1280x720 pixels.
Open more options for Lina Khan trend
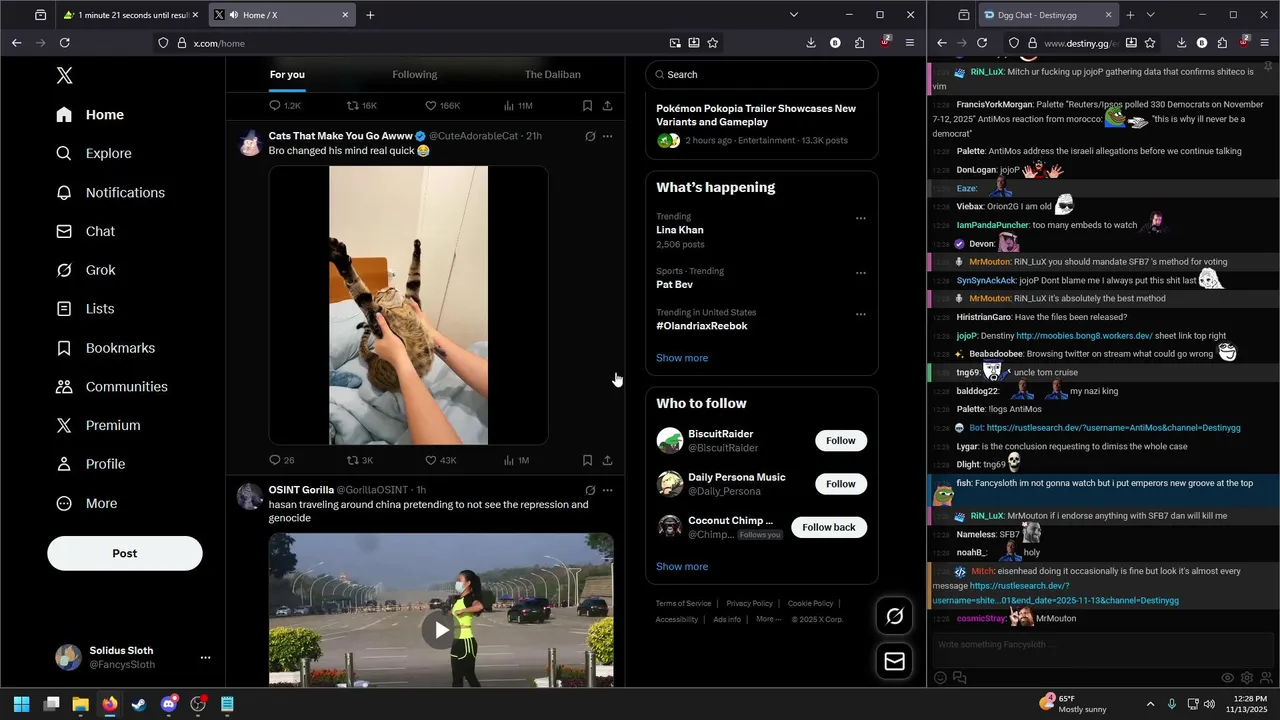coord(860,218)
